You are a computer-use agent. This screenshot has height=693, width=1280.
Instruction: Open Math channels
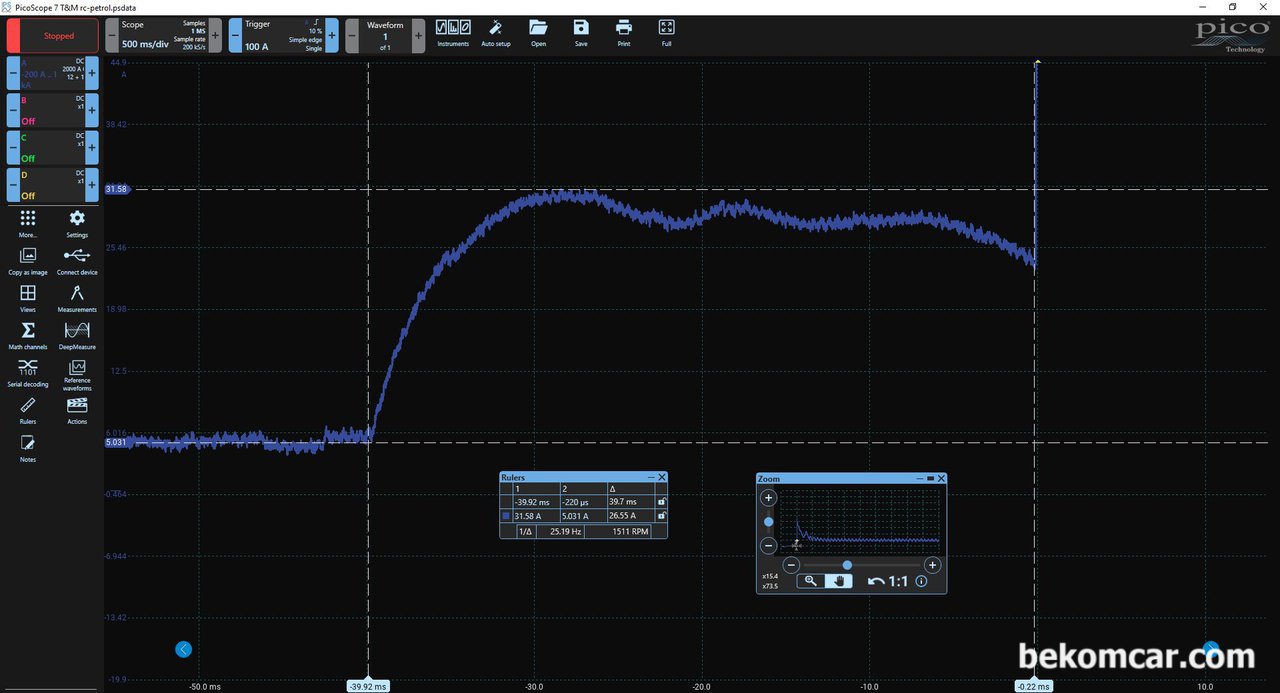[x=28, y=335]
